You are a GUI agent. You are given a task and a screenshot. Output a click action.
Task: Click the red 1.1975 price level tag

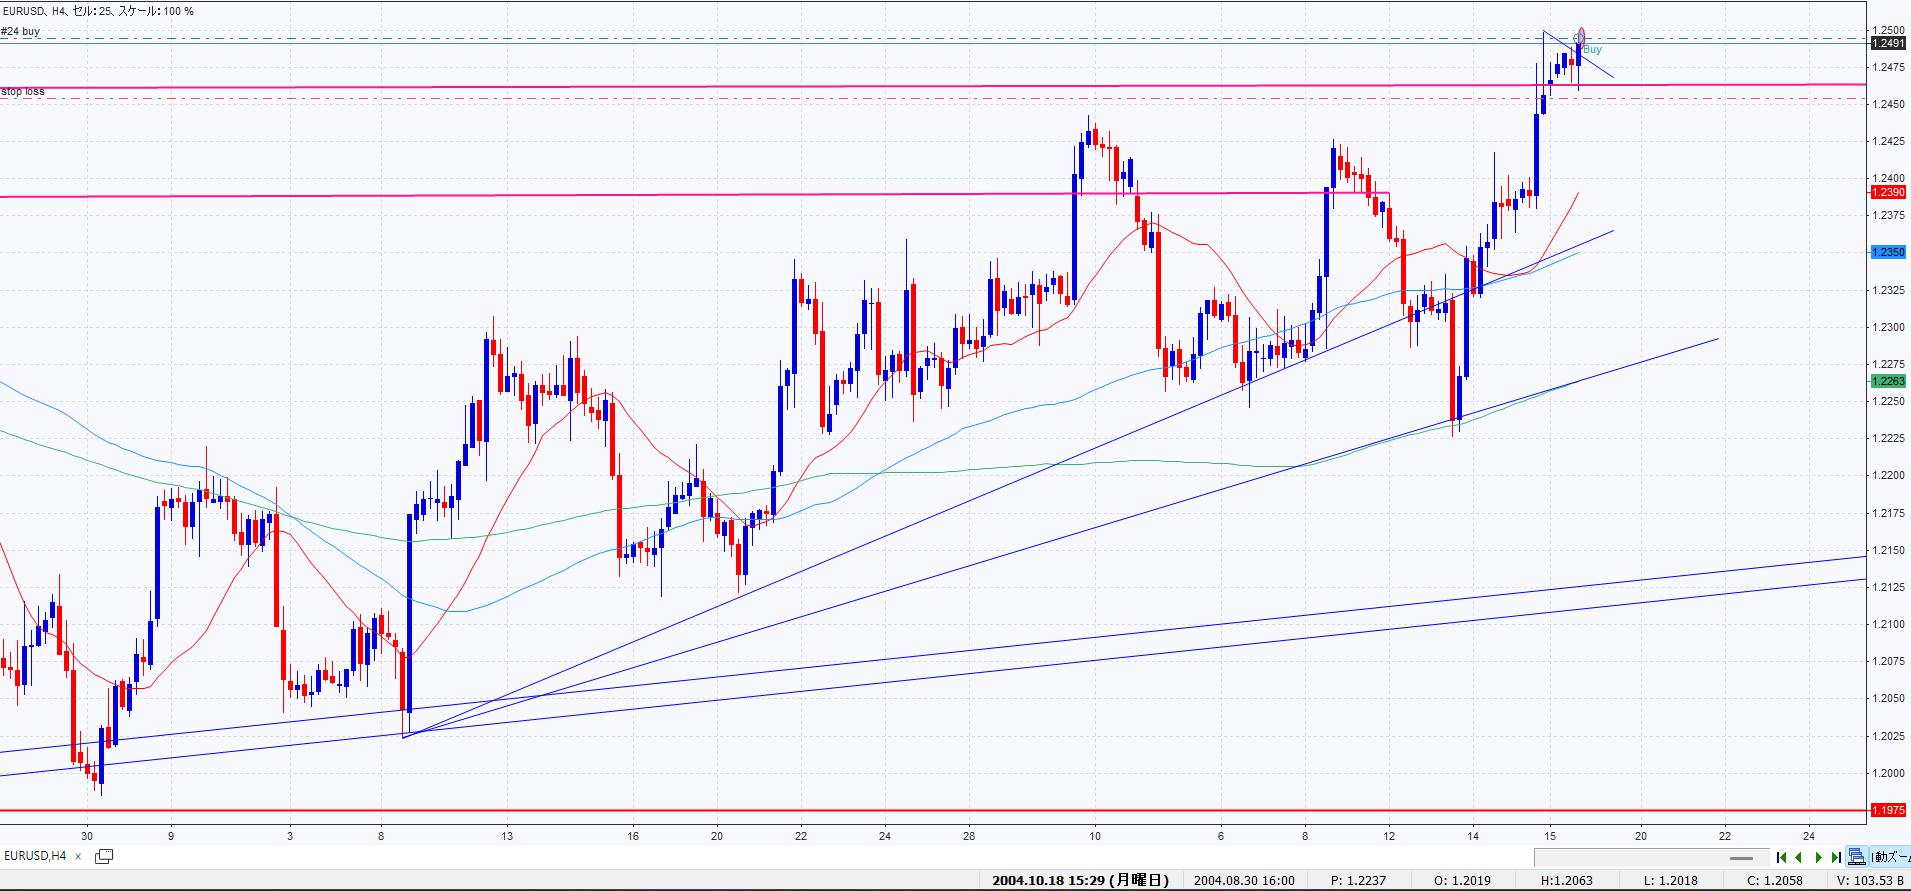pyautogui.click(x=1888, y=810)
